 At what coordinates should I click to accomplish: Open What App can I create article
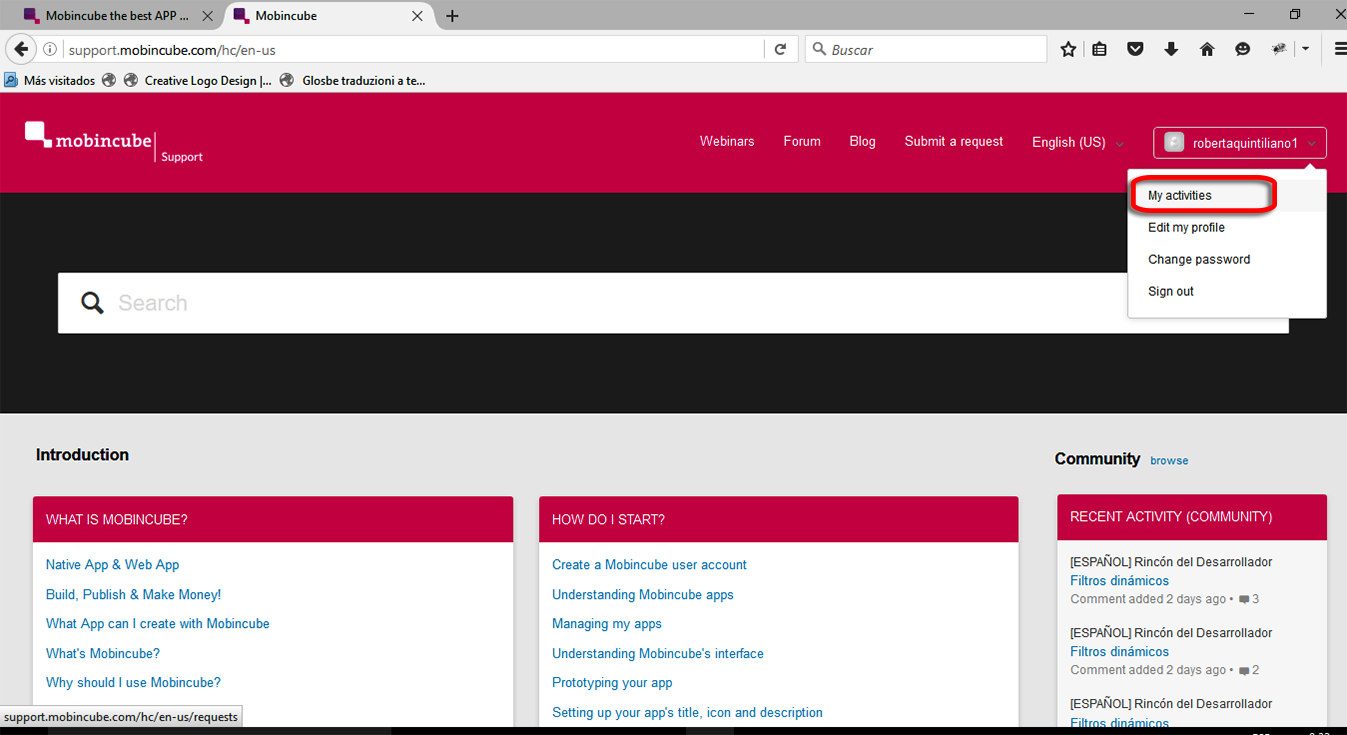pyautogui.click(x=157, y=624)
